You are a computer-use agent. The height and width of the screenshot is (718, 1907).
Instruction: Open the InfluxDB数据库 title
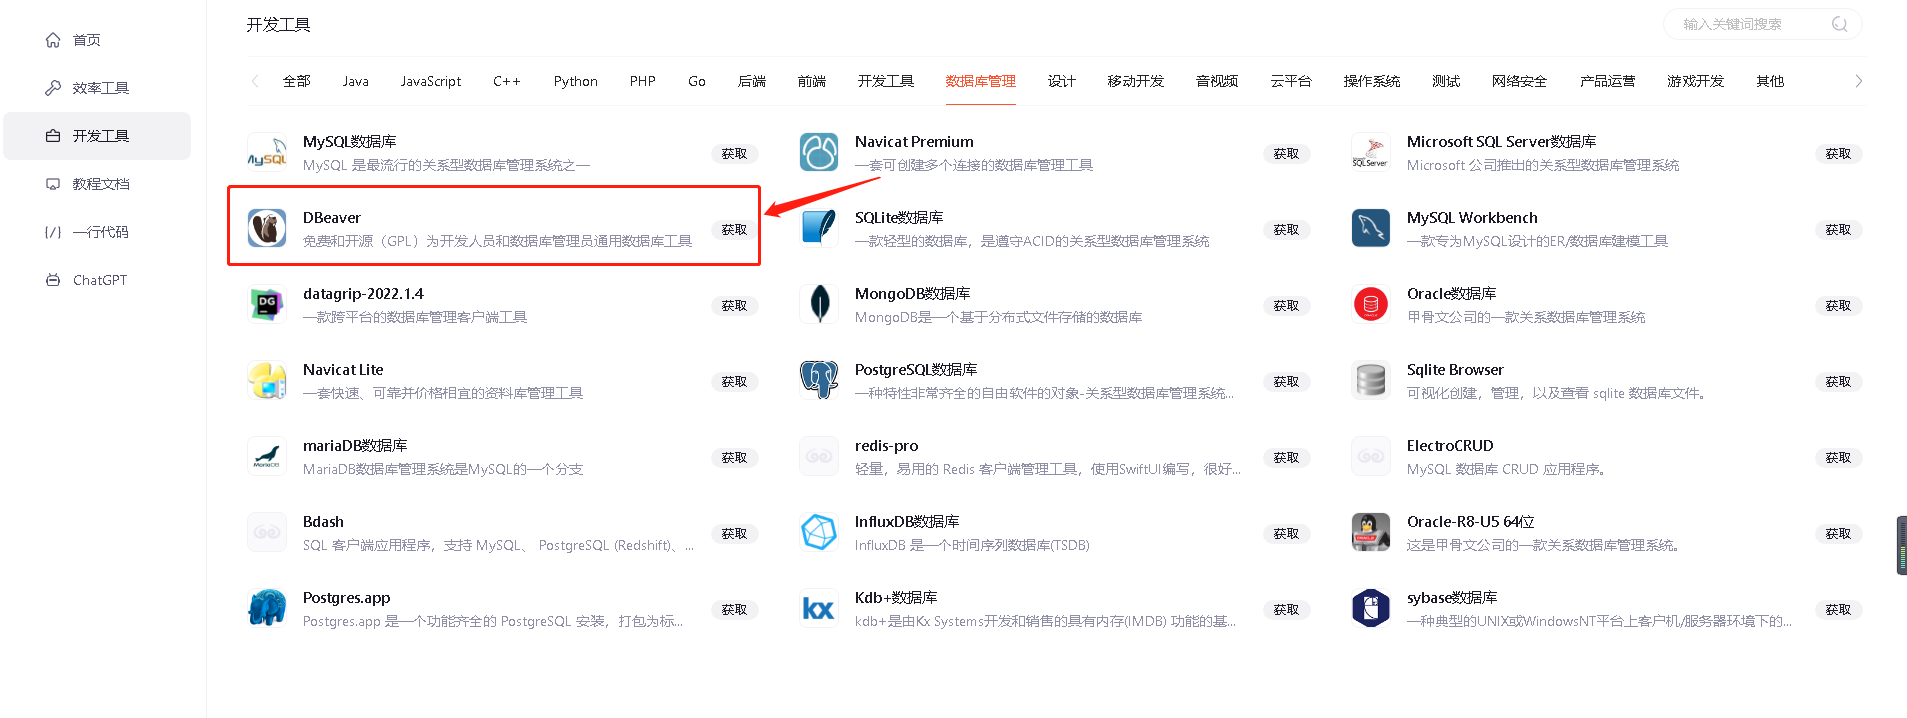(x=907, y=522)
